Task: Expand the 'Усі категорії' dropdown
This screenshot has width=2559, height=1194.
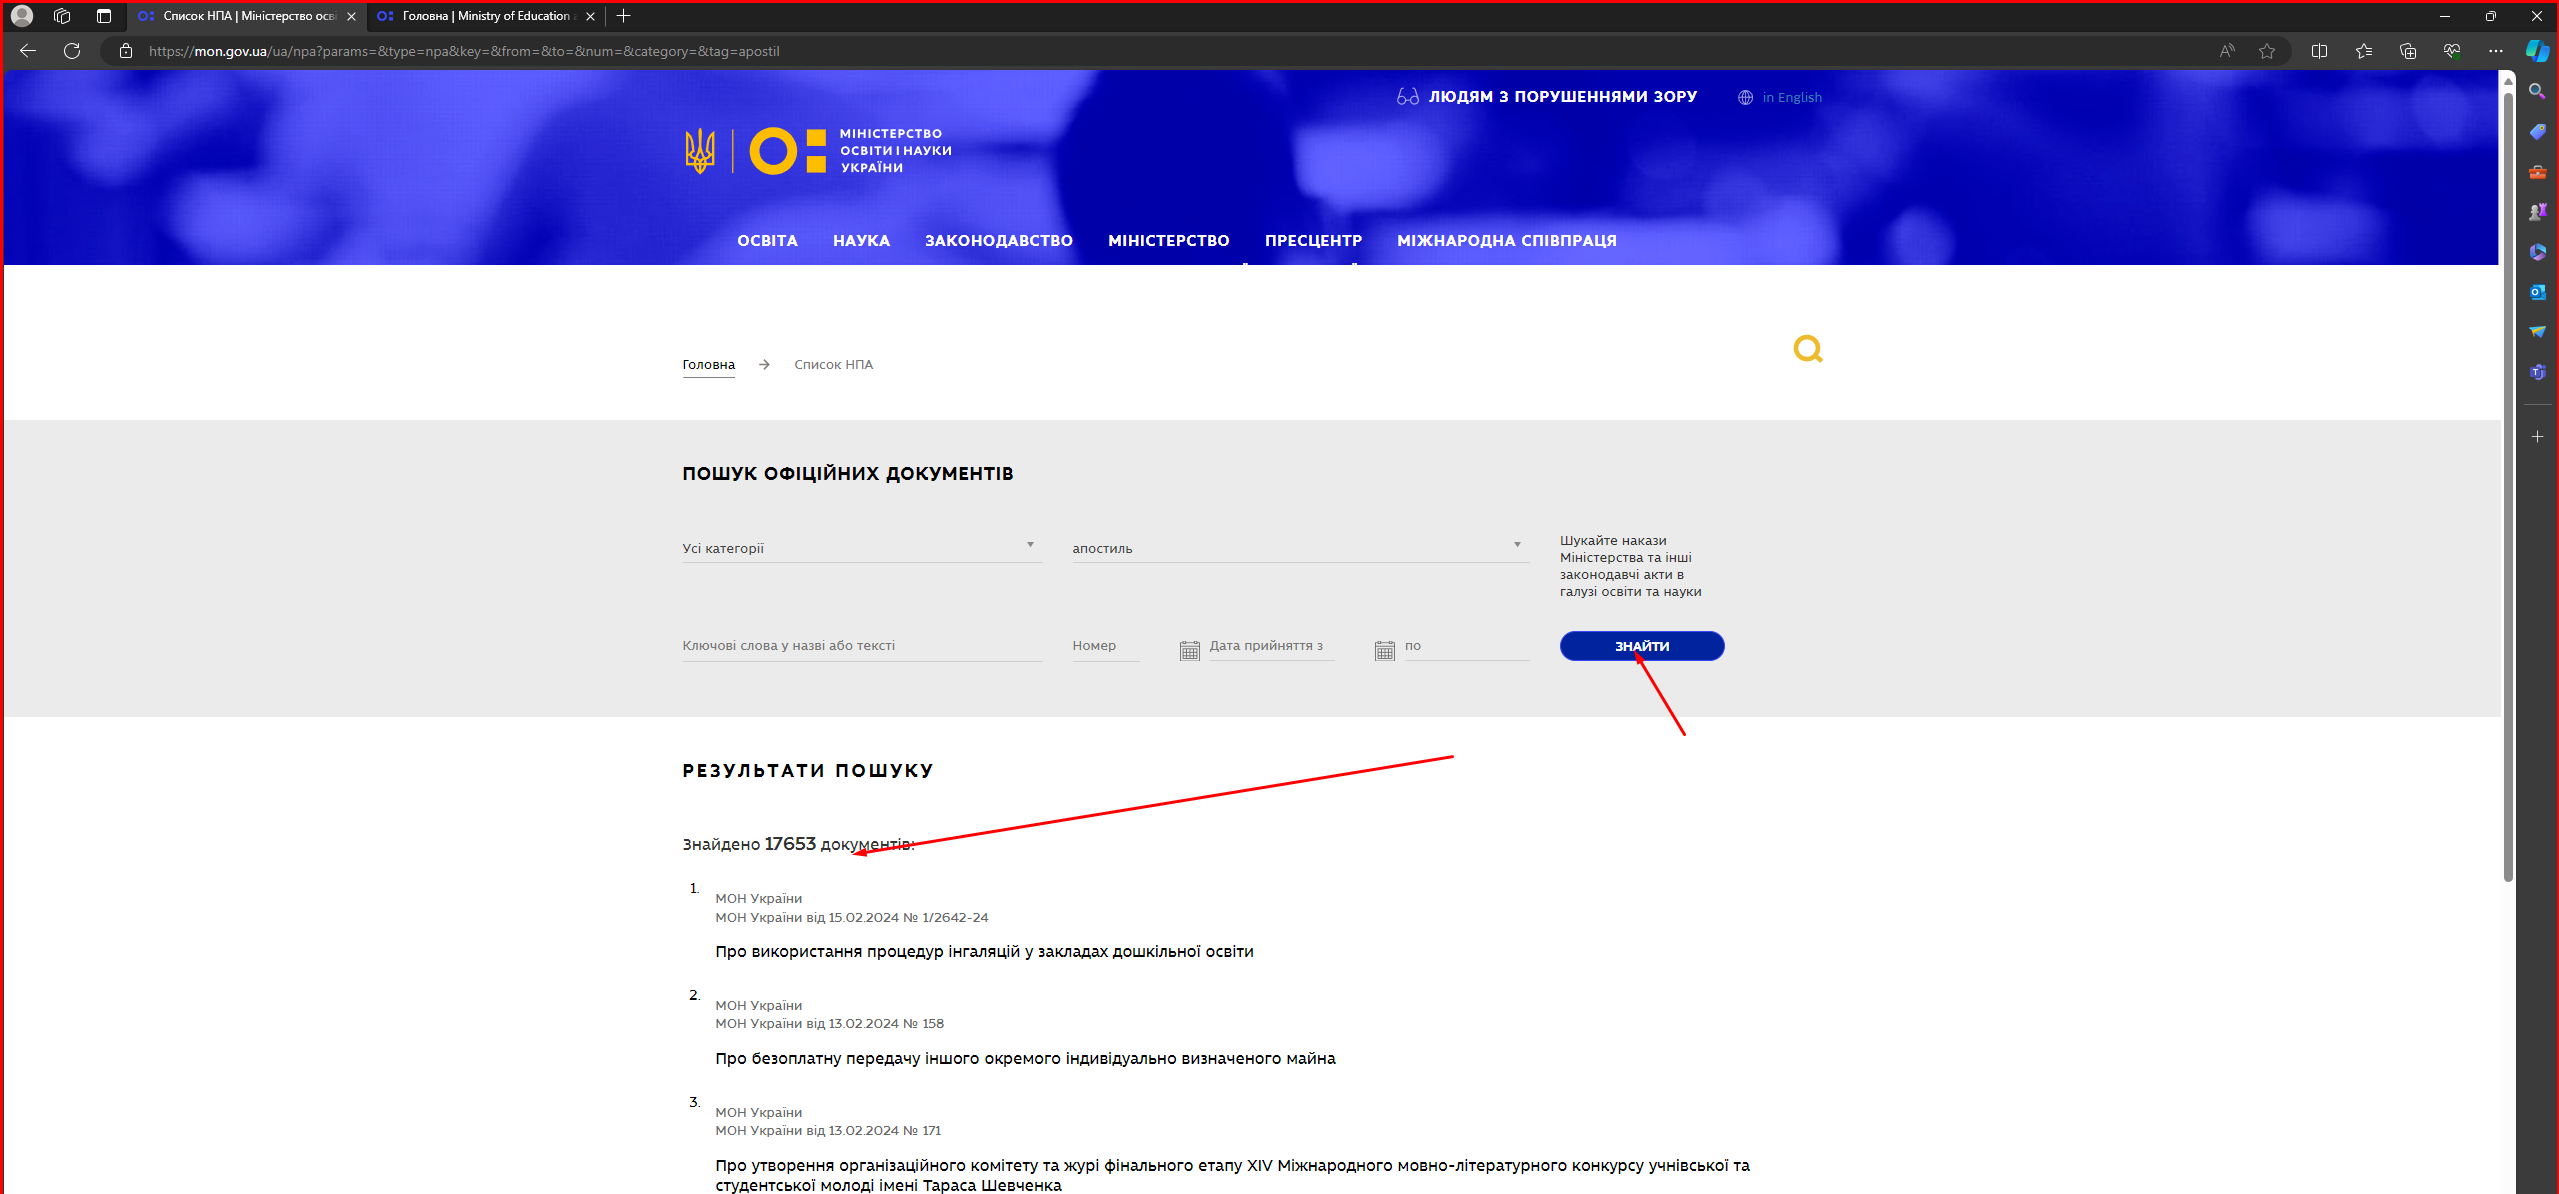Action: (861, 548)
